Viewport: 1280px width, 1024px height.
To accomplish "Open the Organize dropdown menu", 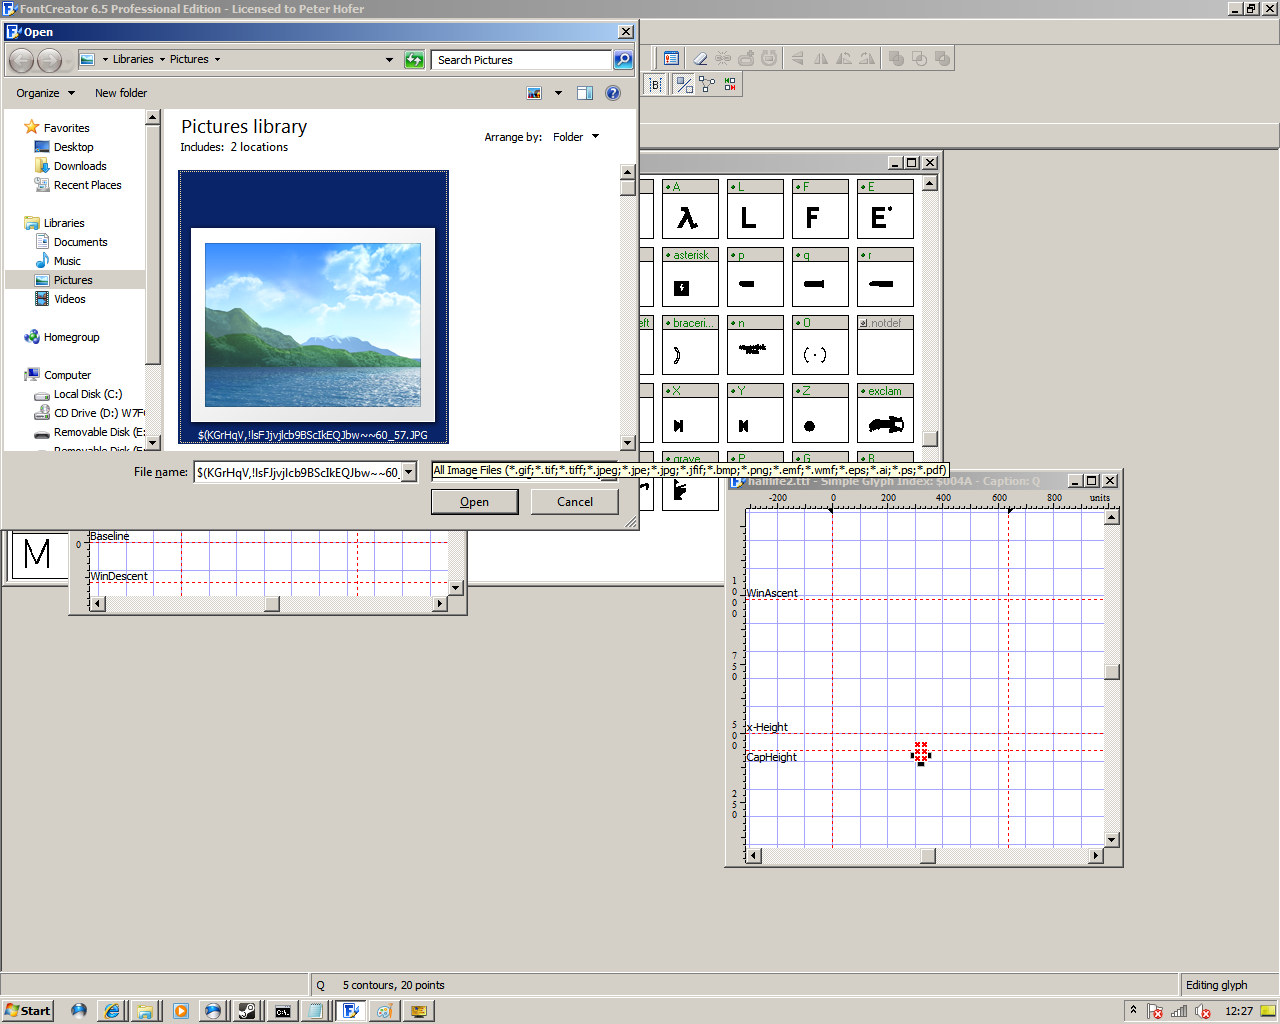I will point(45,93).
